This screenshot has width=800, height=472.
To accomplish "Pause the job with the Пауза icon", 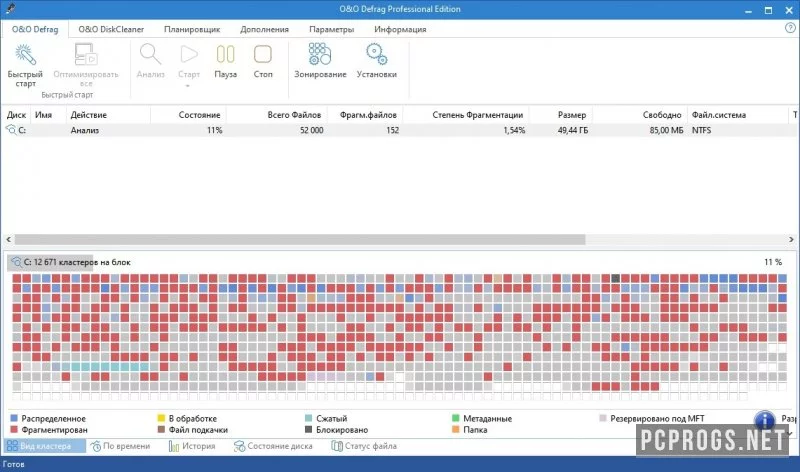I will [225, 54].
